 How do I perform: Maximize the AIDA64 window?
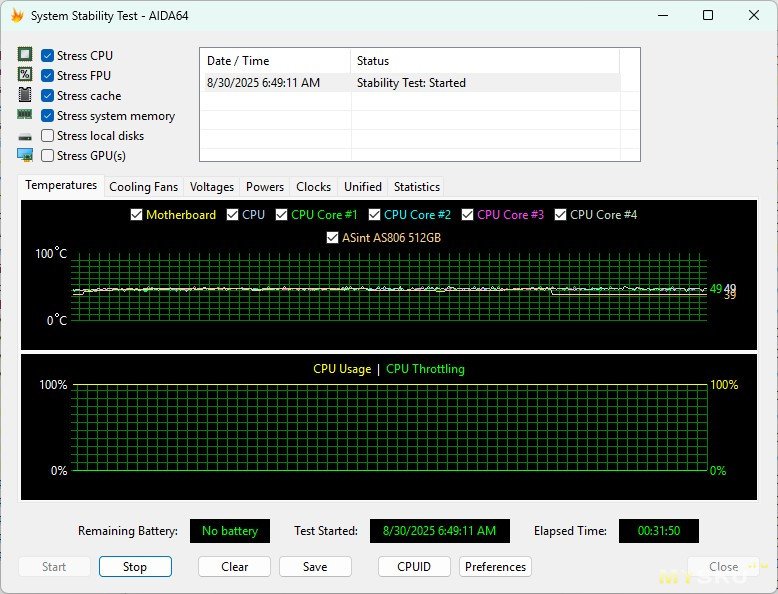[x=708, y=15]
